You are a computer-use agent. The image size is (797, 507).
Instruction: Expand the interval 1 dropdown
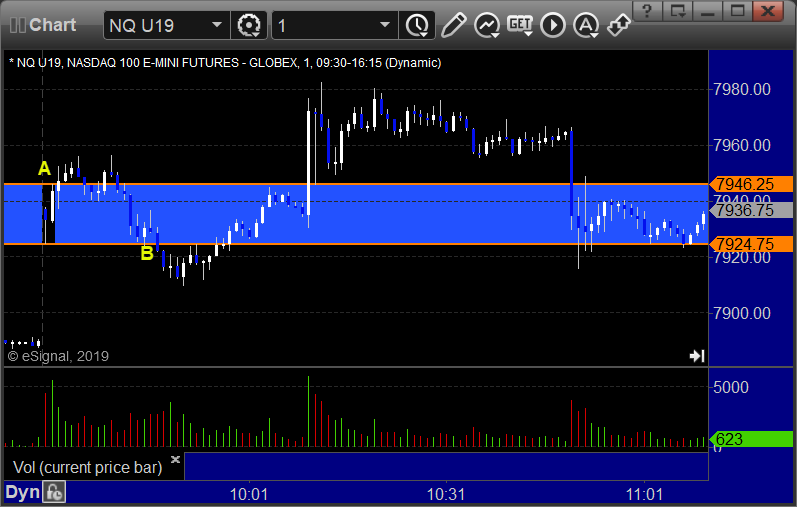click(x=385, y=25)
